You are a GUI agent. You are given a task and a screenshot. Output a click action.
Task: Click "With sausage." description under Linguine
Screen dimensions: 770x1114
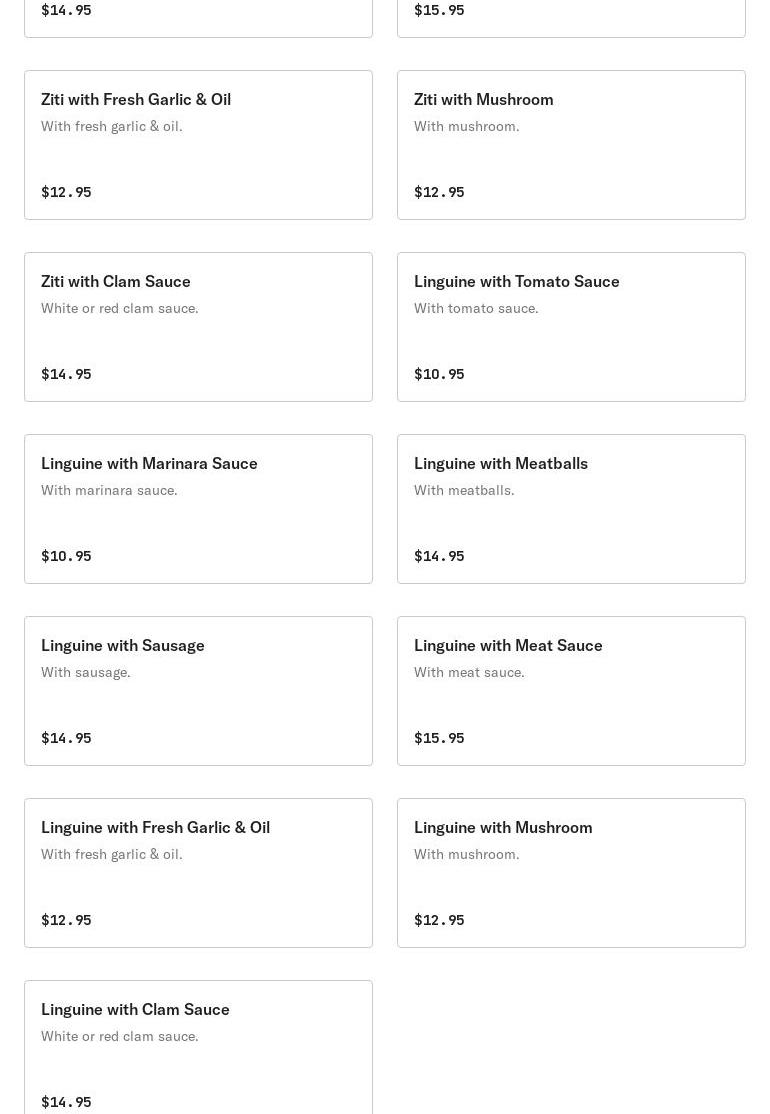(x=86, y=672)
